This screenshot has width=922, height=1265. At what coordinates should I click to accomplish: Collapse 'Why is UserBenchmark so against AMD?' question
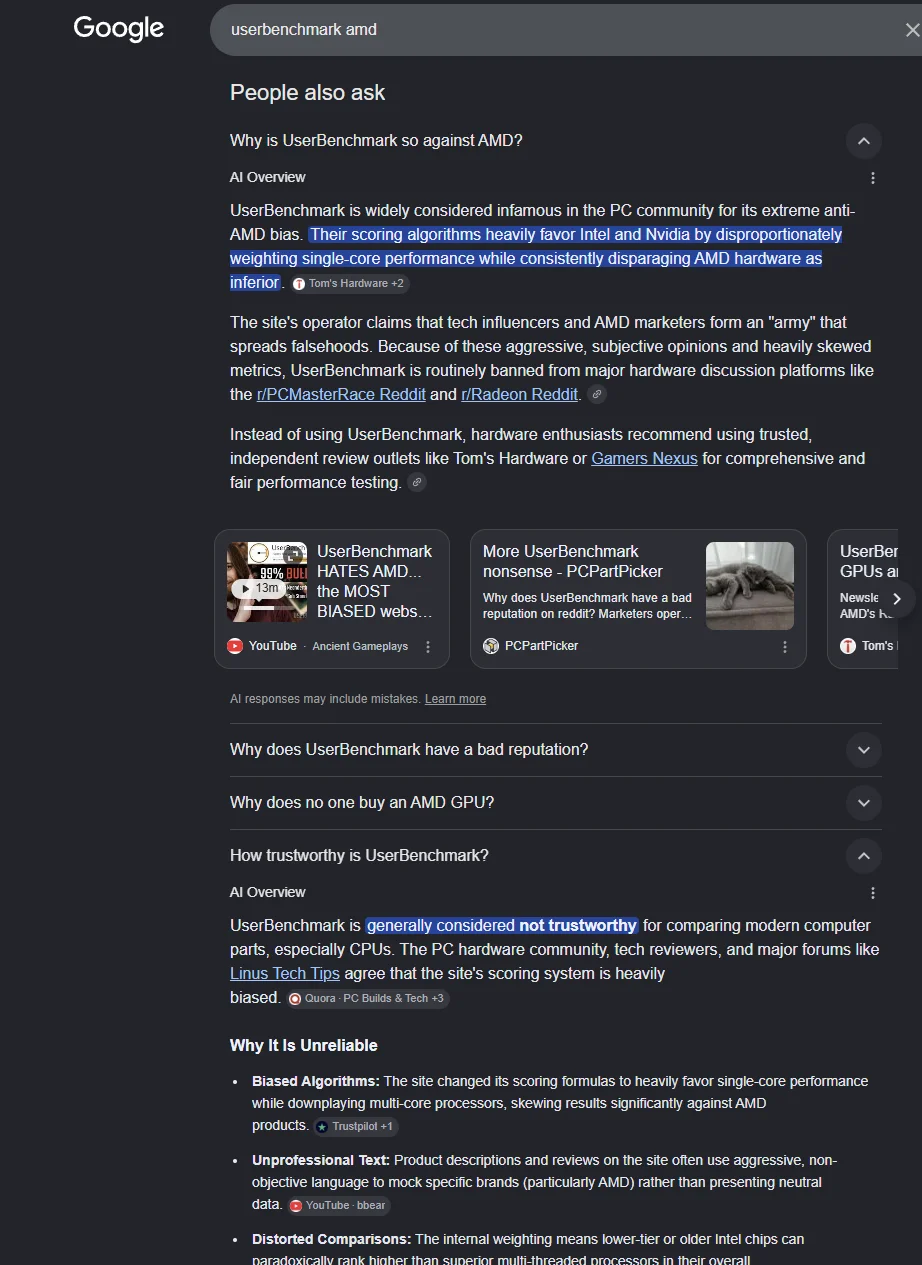pyautogui.click(x=864, y=141)
